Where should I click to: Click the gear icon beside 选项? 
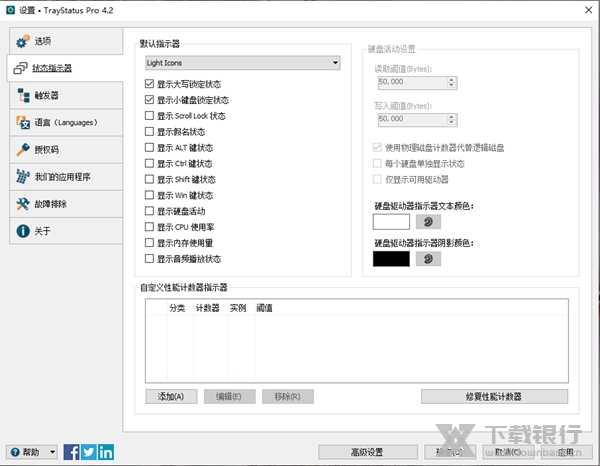click(23, 41)
